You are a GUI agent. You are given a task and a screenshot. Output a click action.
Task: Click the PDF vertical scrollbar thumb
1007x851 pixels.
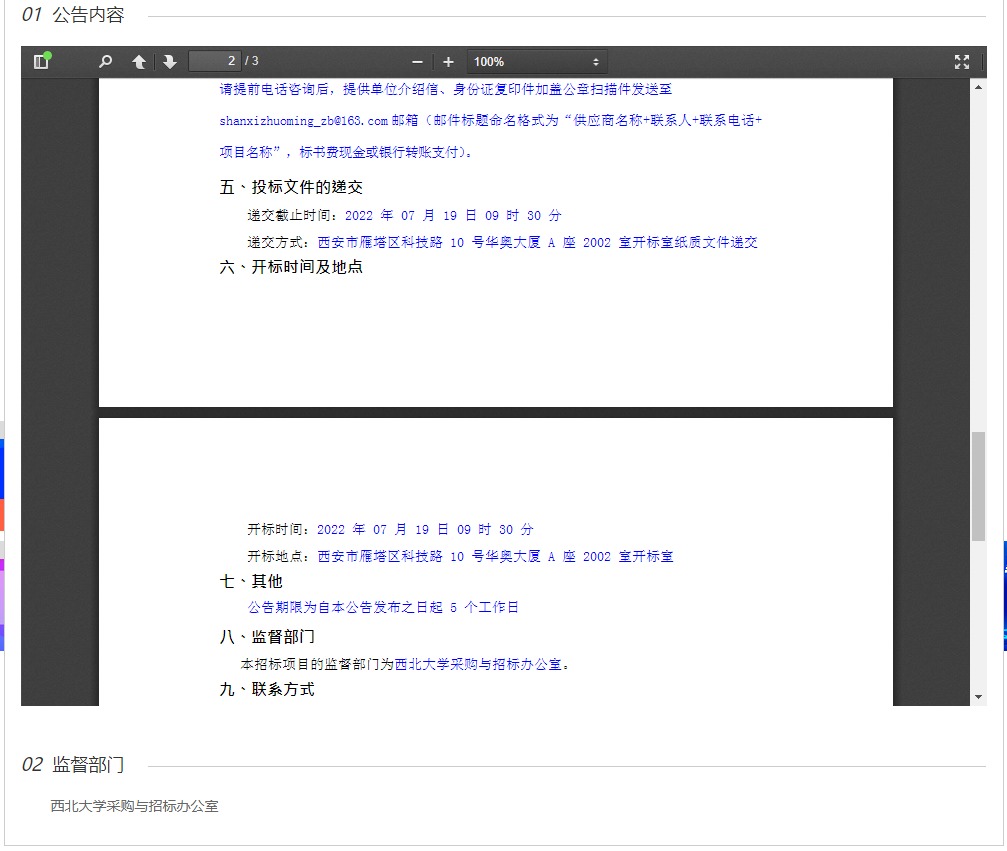point(978,485)
